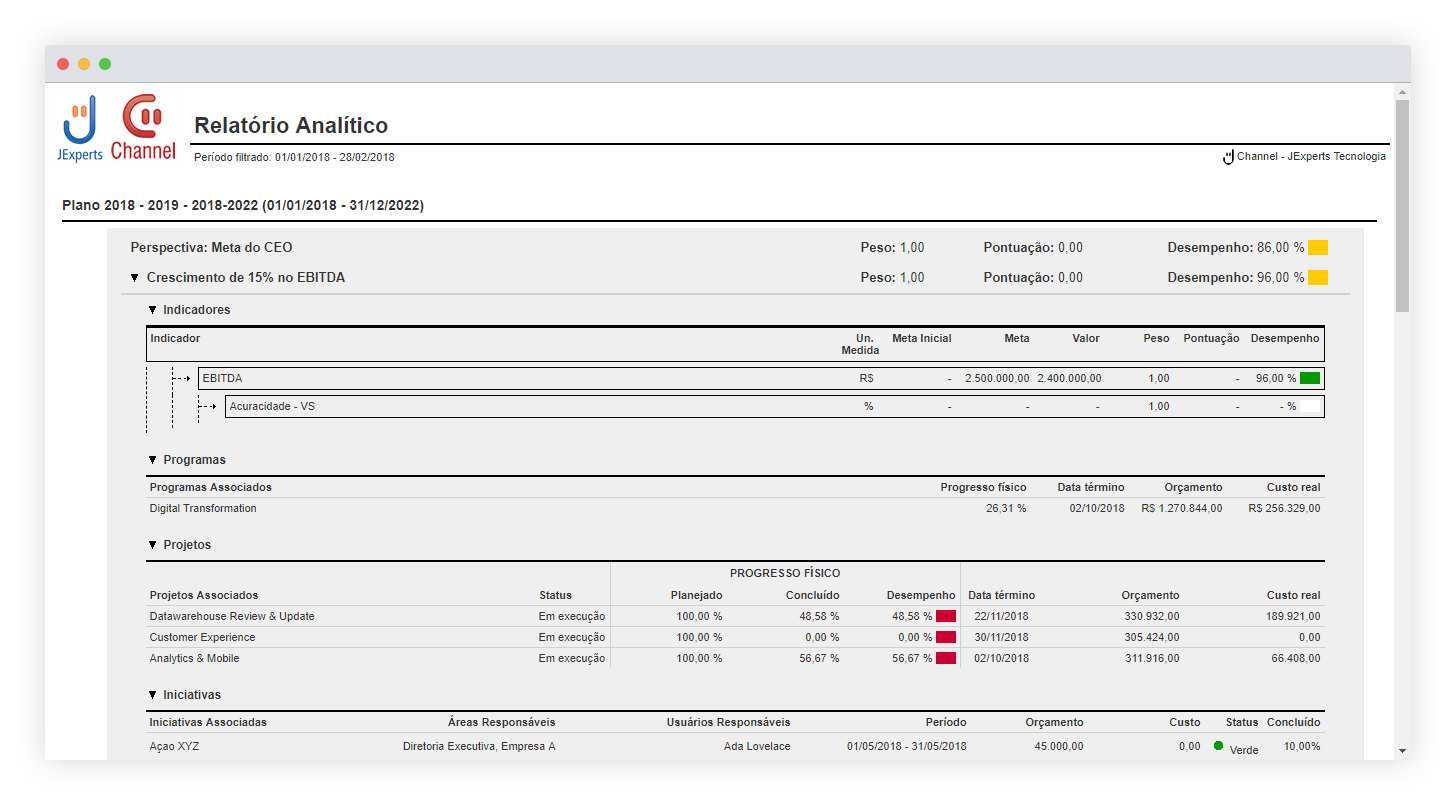Click the arrow icon beside Acuracidade - VS
Viewport: 1456px width, 805px height.
click(x=208, y=407)
